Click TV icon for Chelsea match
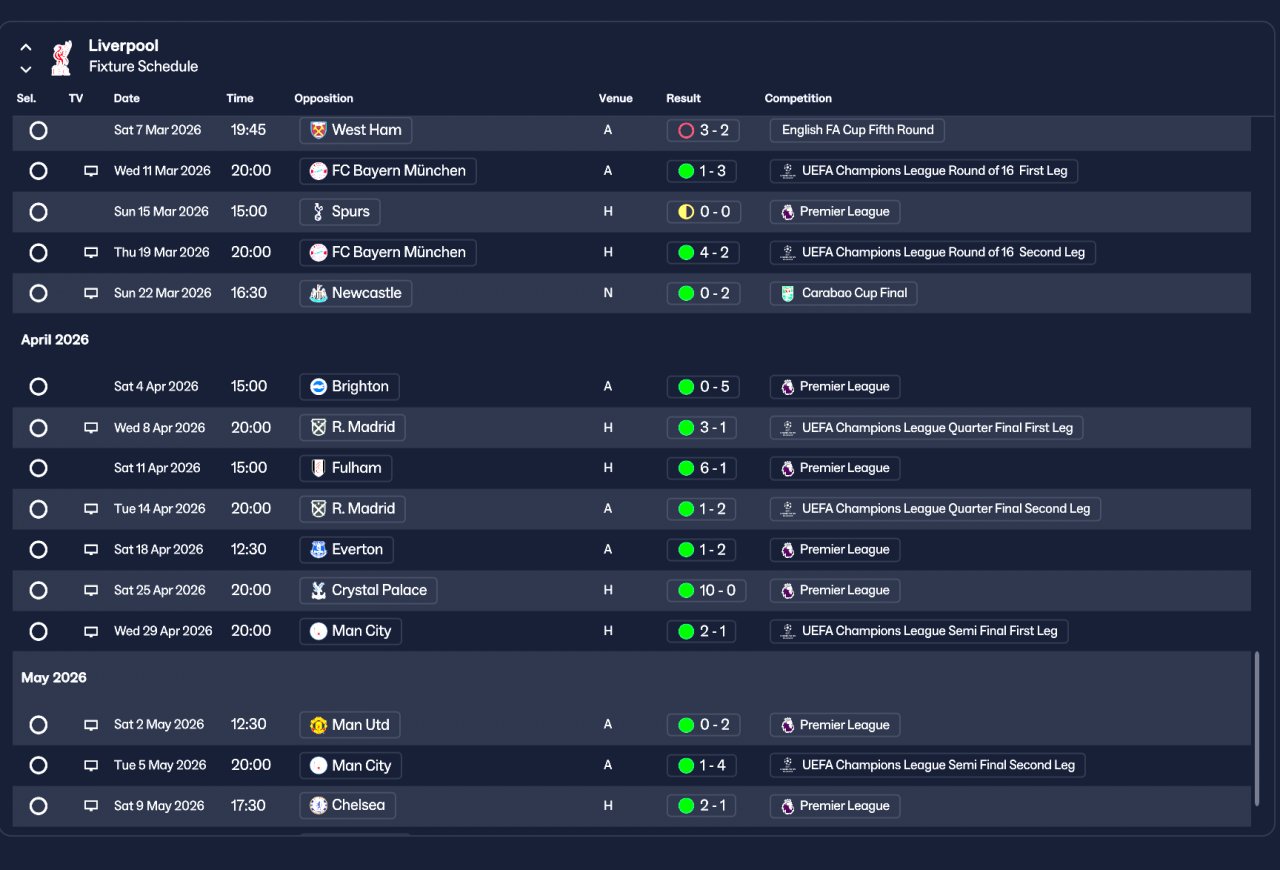1280x870 pixels. (91, 806)
